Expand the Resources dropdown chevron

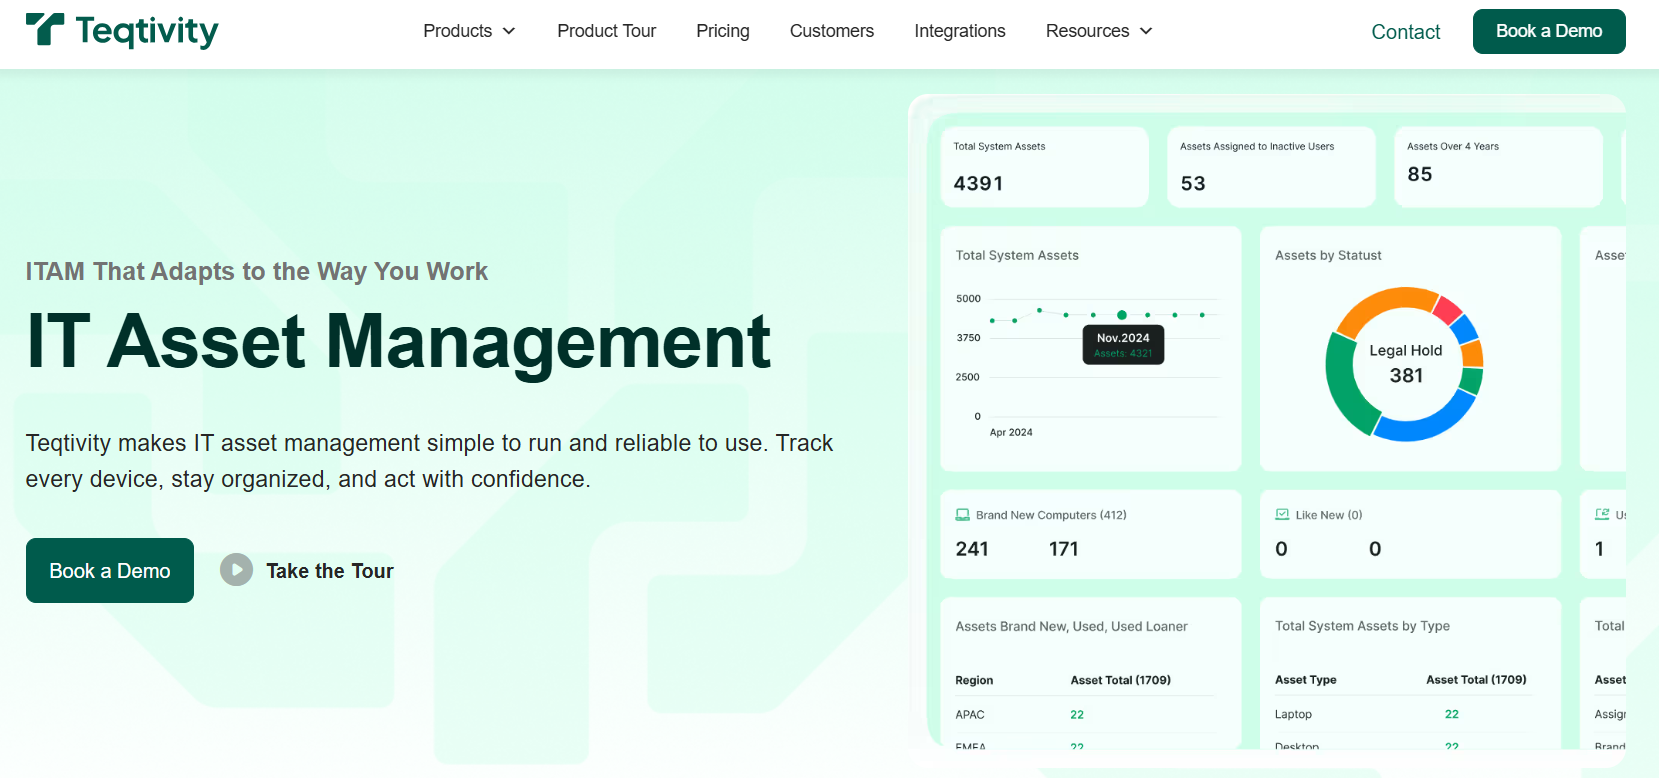click(1146, 31)
